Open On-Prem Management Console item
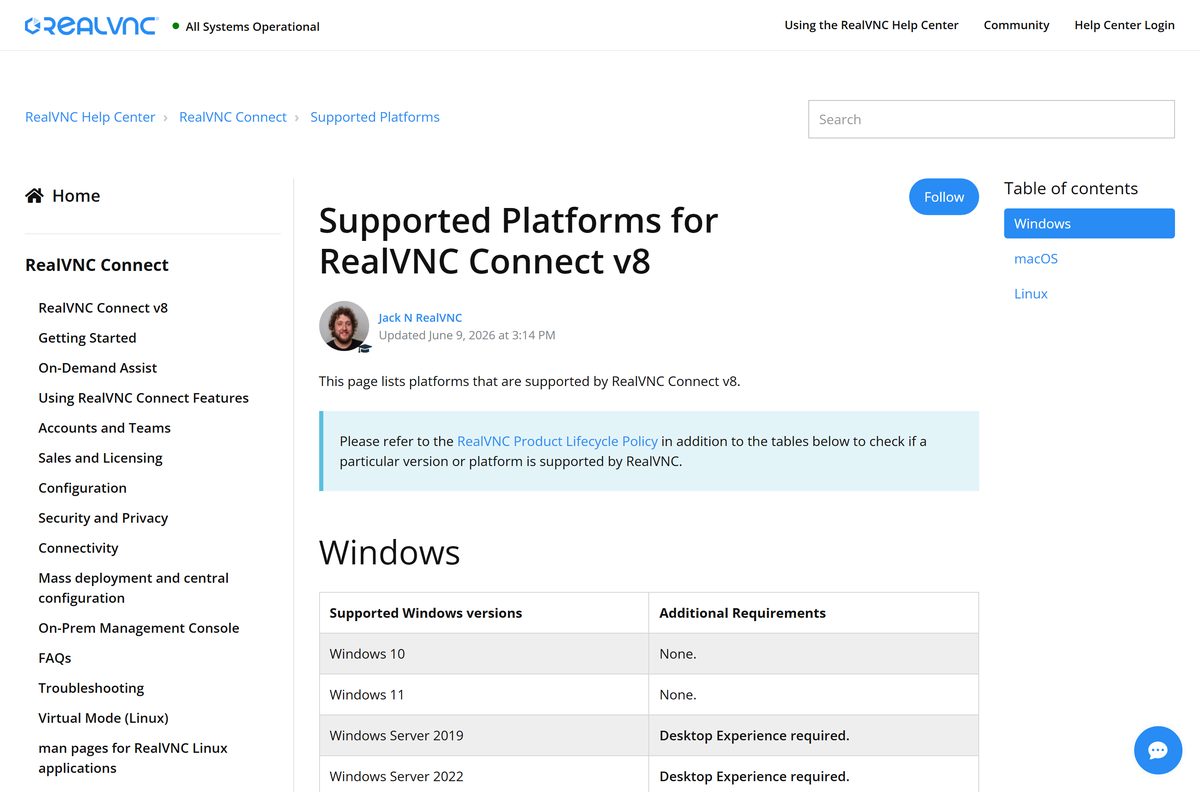The width and height of the screenshot is (1200, 792). coord(138,627)
